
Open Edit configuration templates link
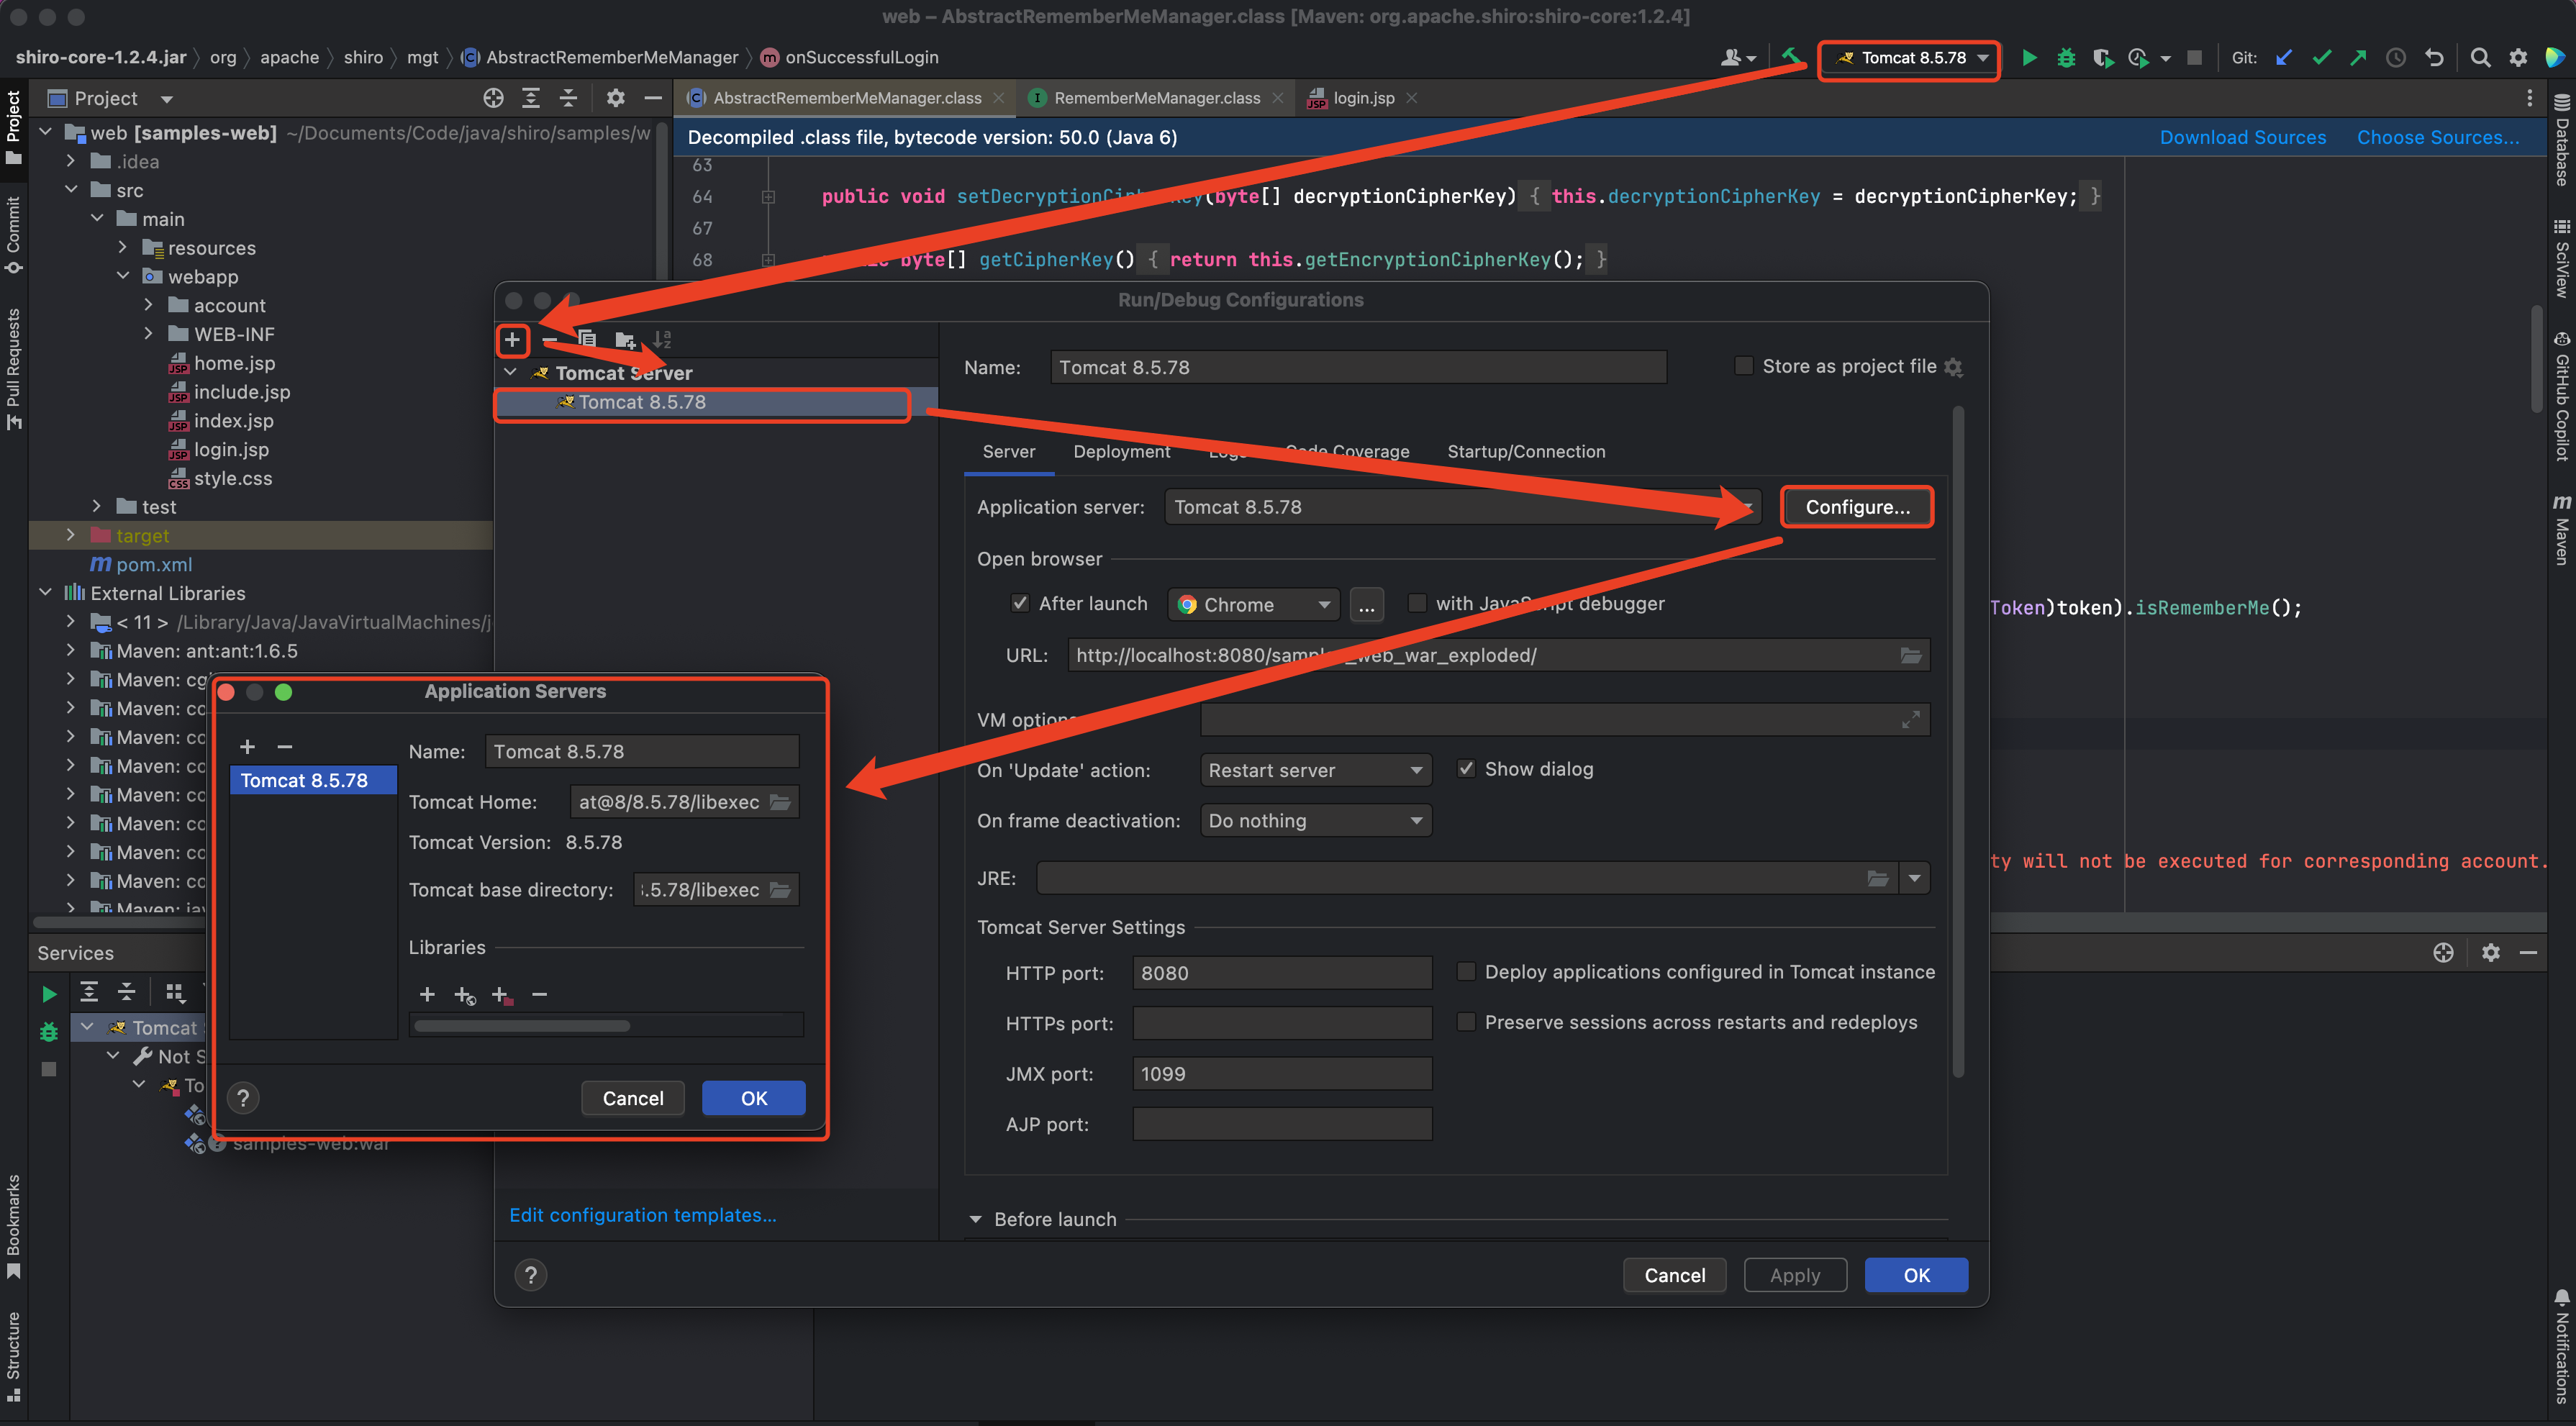coord(642,1215)
